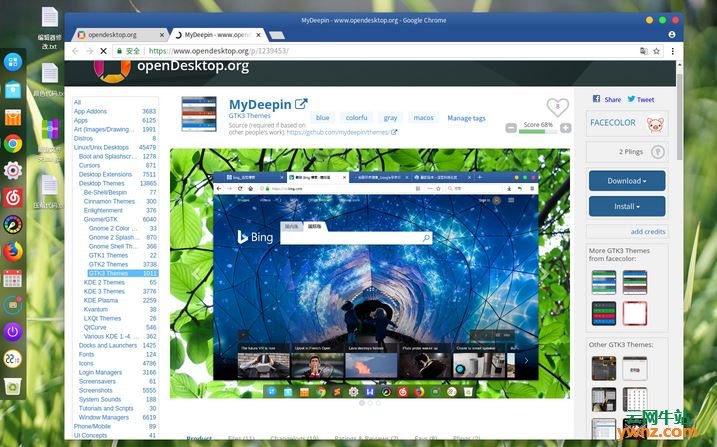Click the Facebook Share icon
This screenshot has width=717, height=447.
click(596, 99)
